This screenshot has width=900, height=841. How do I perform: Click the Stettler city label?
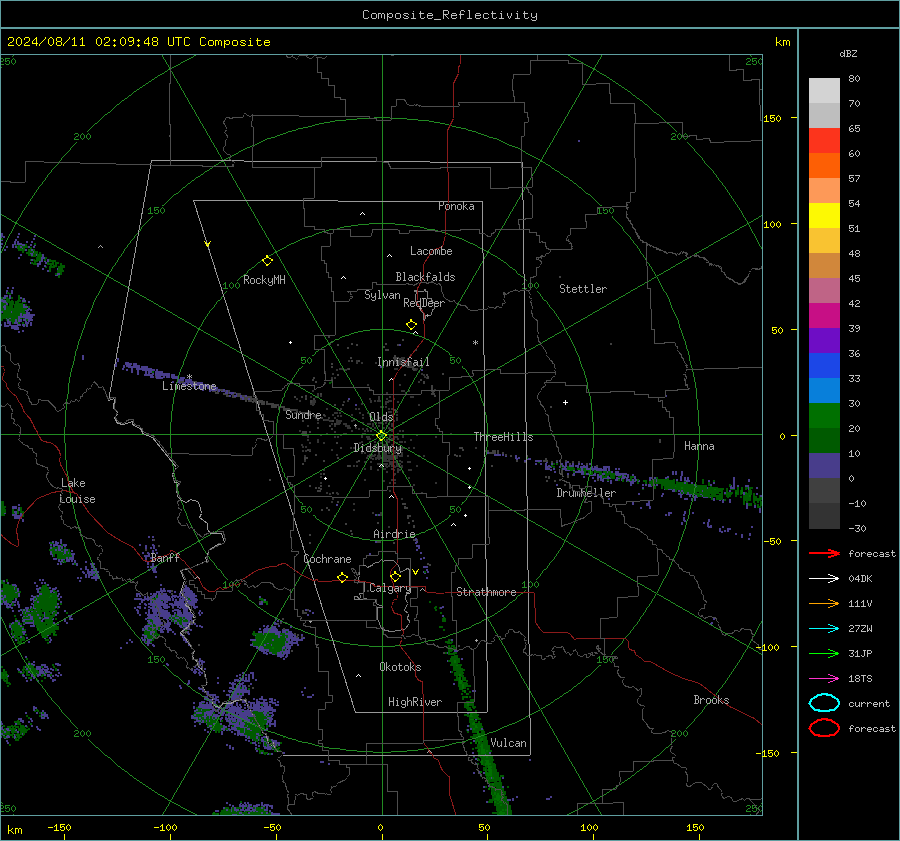coord(583,289)
